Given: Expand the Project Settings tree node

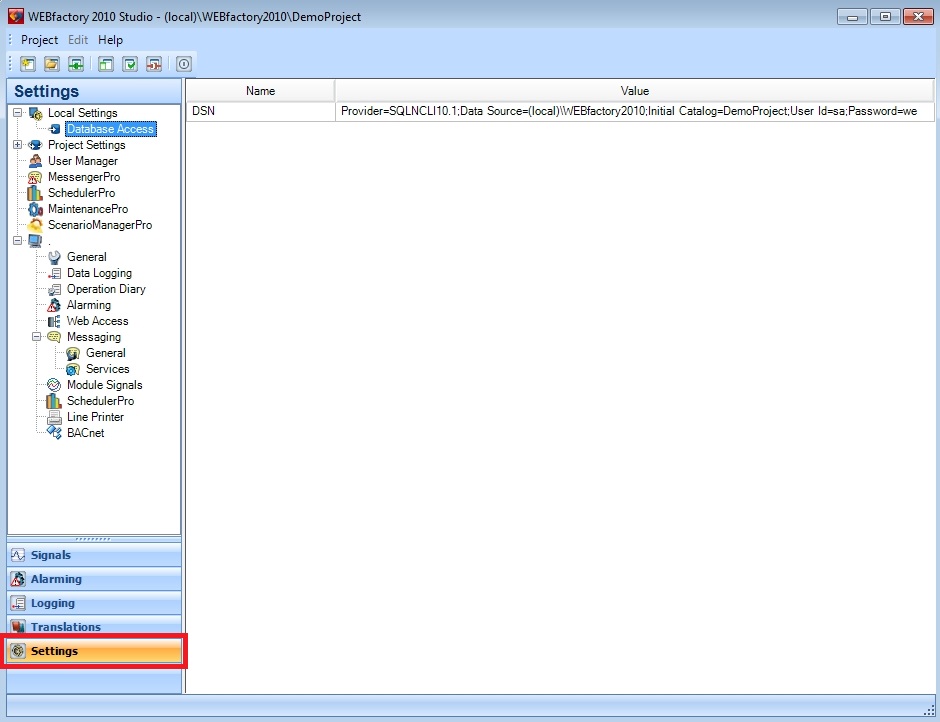Looking at the screenshot, I should coord(18,145).
